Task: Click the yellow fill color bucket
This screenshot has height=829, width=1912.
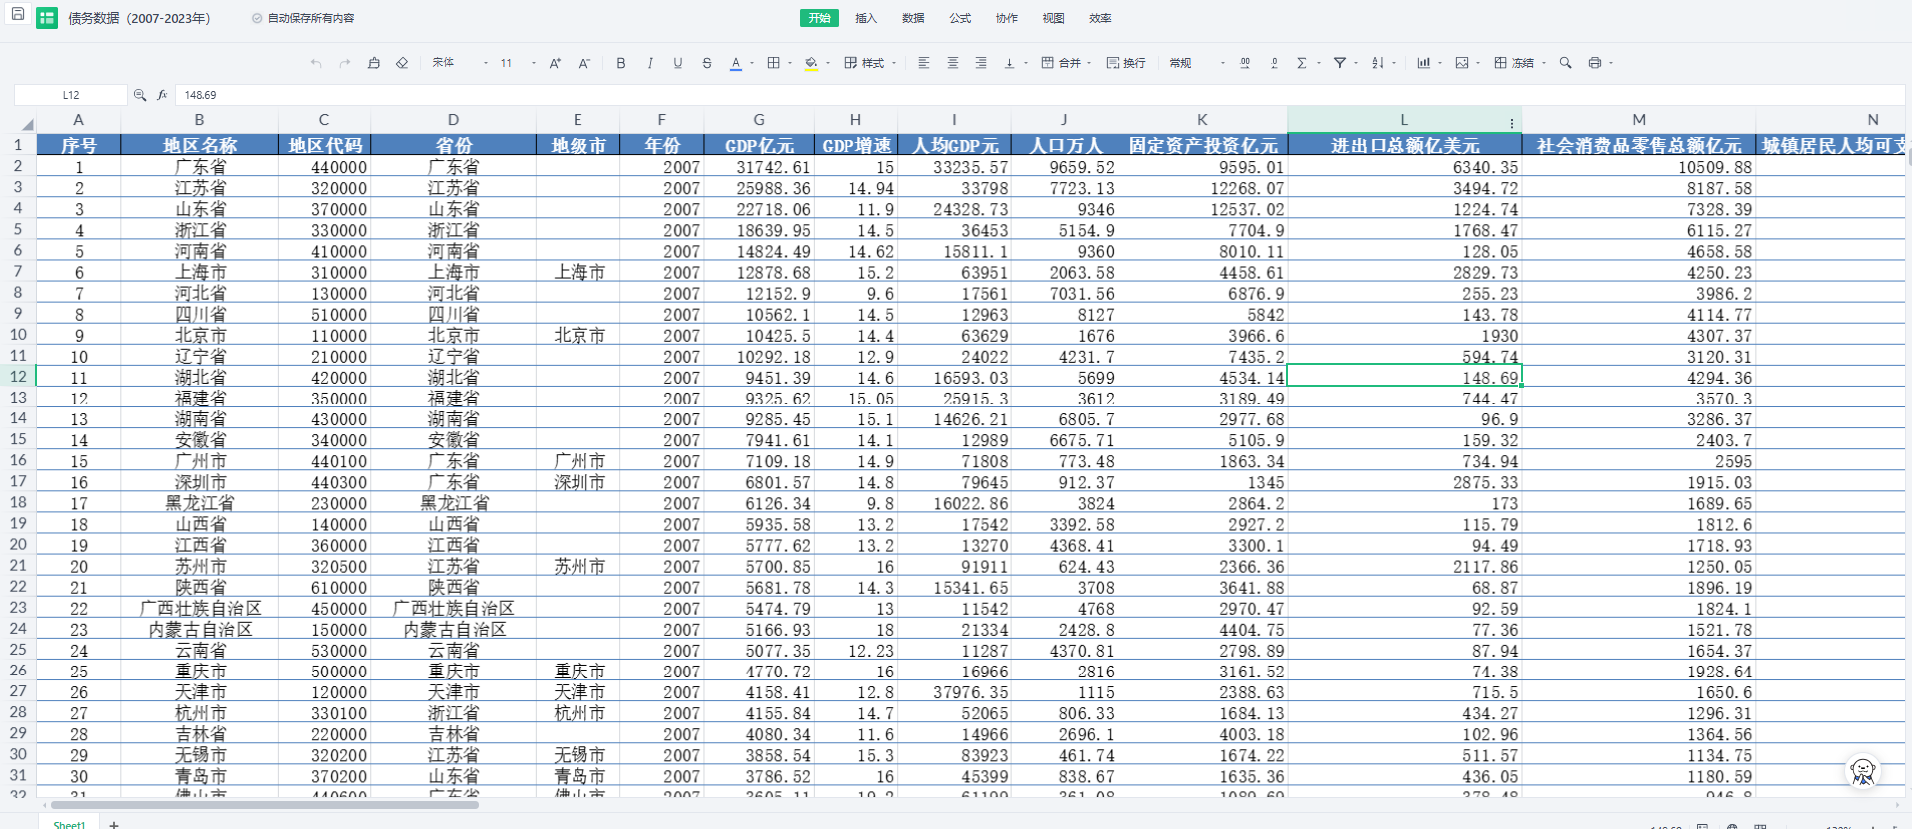Action: pos(811,63)
